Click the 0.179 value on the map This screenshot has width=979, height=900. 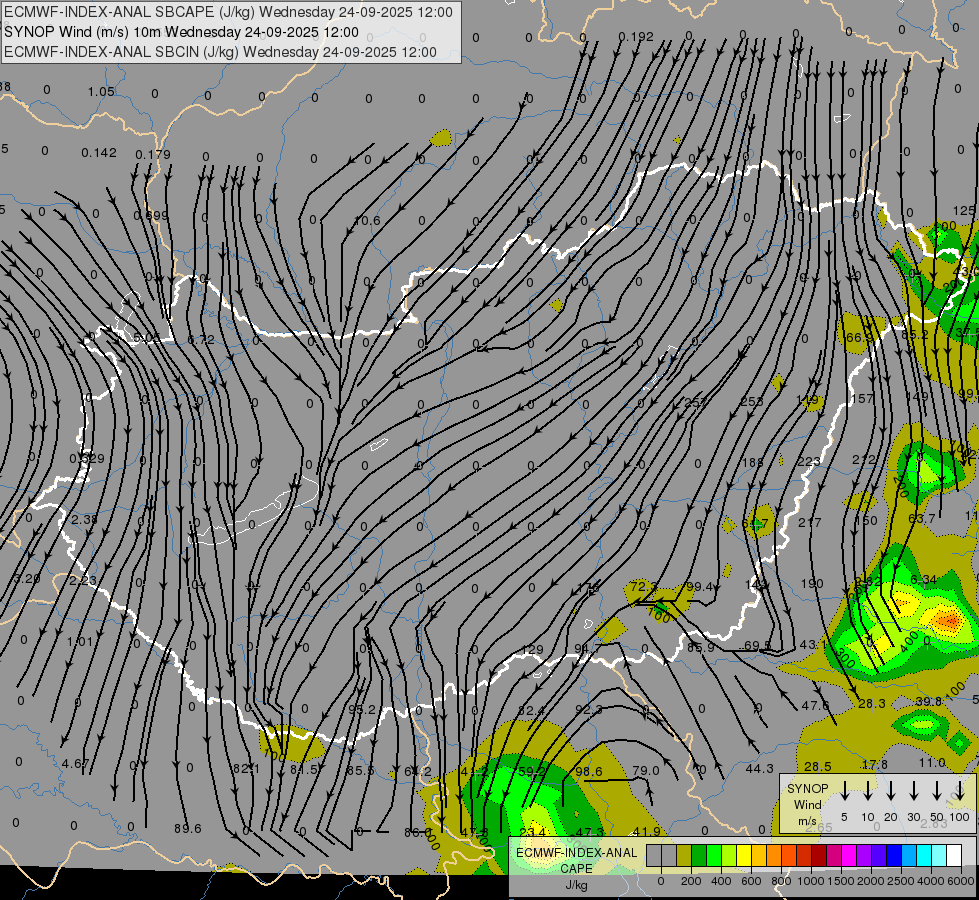(153, 154)
